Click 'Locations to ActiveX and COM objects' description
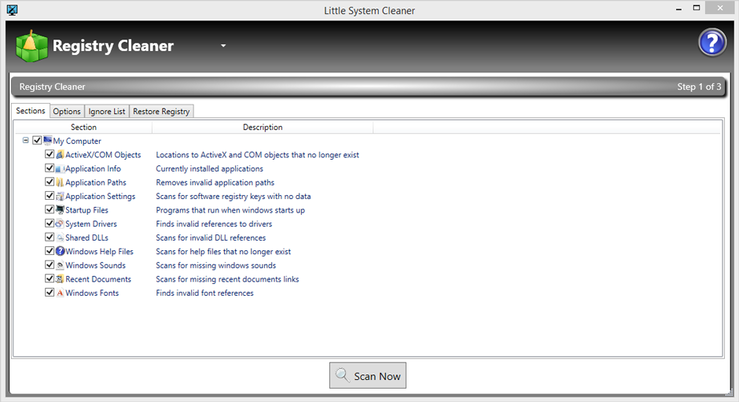 257,155
